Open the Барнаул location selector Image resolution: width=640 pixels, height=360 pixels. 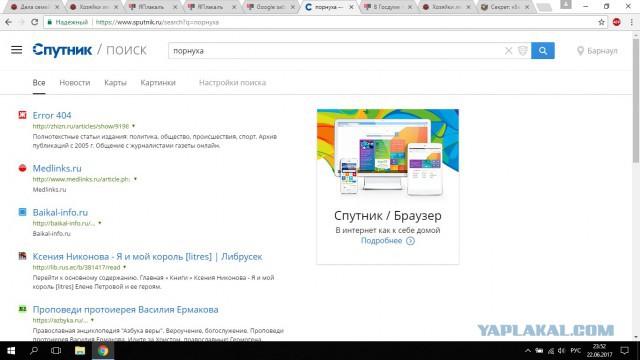597,51
